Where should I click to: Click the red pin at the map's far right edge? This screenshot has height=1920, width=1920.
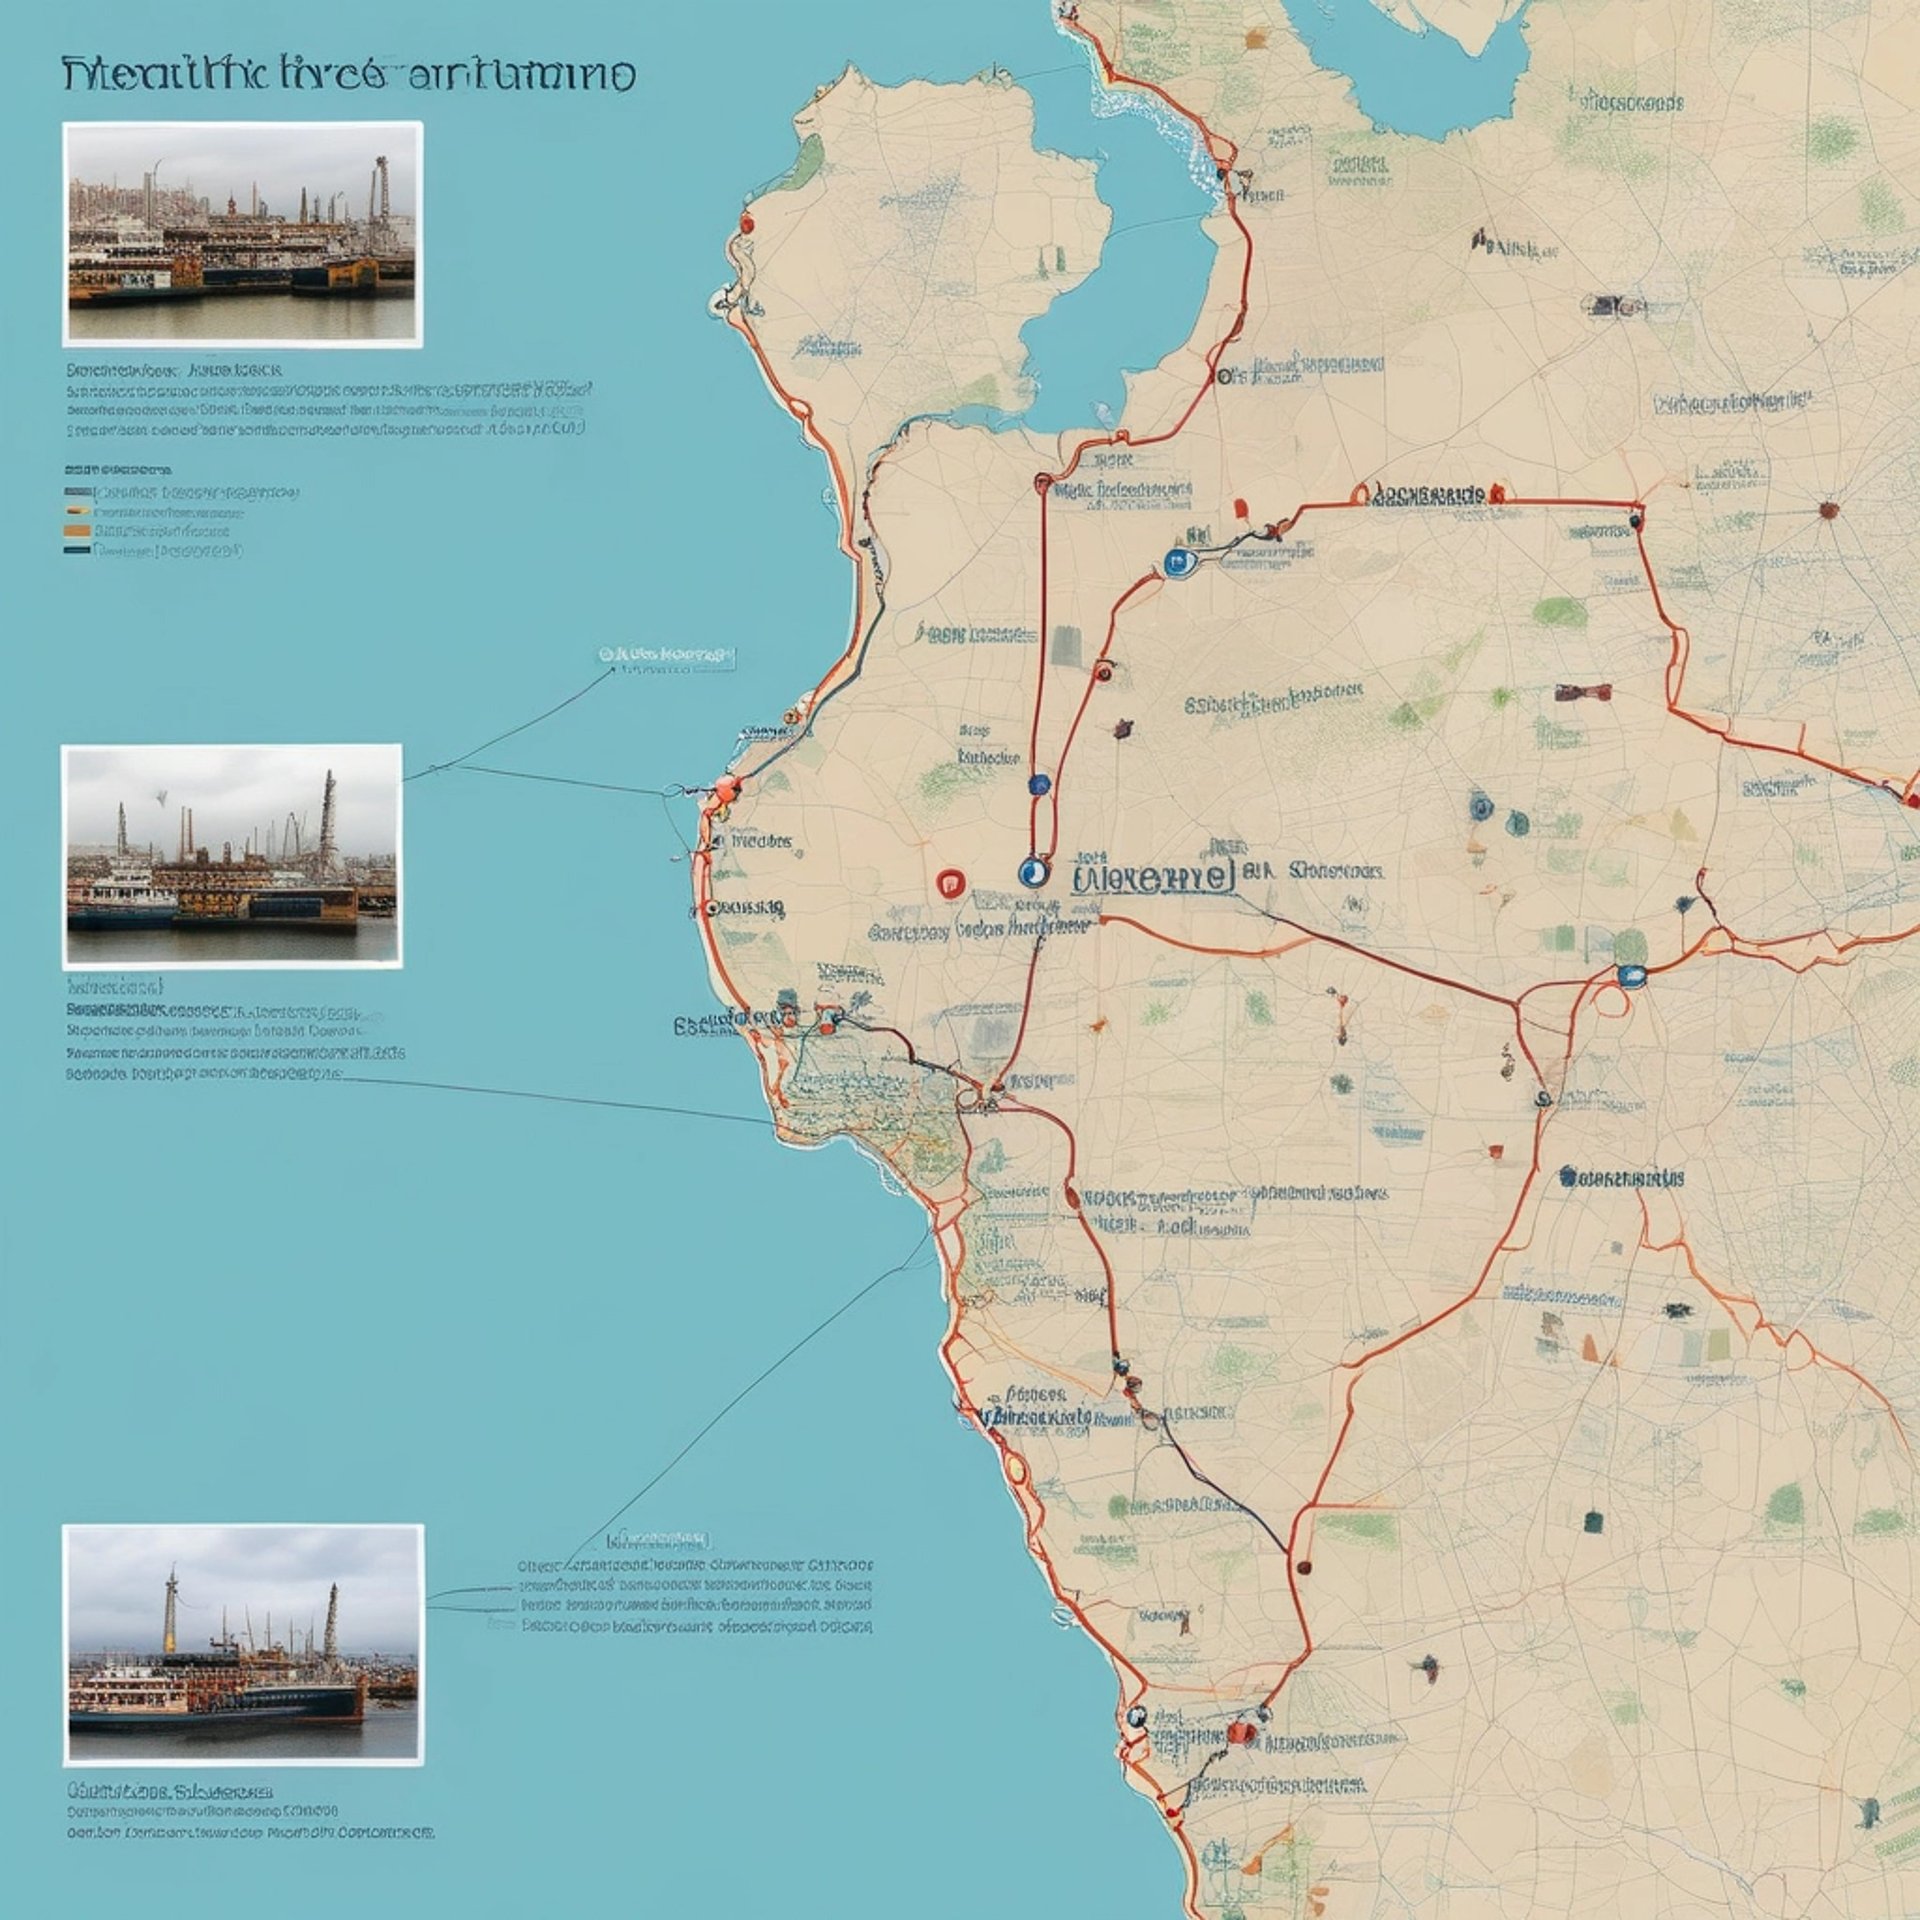(1913, 798)
